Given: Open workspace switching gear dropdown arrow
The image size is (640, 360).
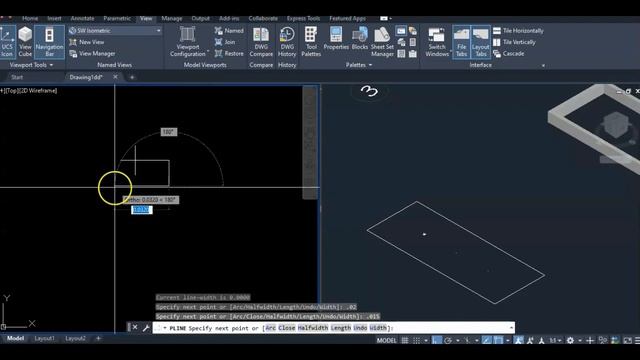Looking at the screenshot, I should 580,340.
